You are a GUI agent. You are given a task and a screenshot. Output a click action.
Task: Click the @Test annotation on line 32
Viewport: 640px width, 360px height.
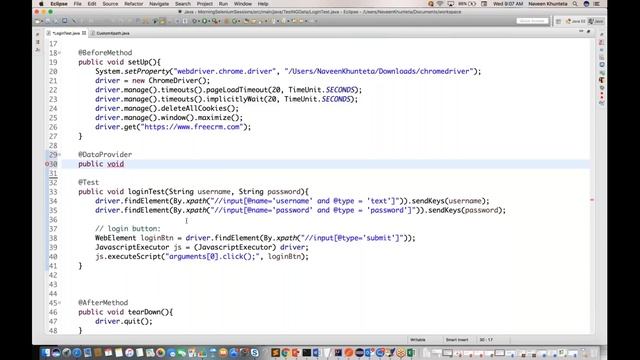click(x=89, y=182)
